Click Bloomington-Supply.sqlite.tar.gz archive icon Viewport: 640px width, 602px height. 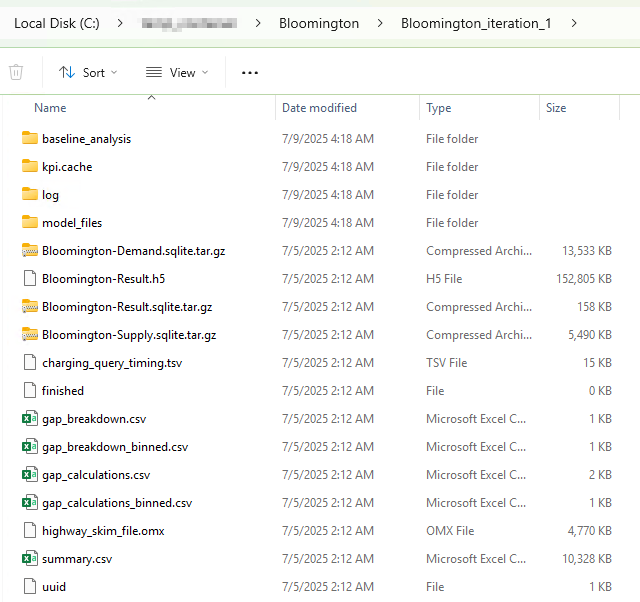[30, 334]
